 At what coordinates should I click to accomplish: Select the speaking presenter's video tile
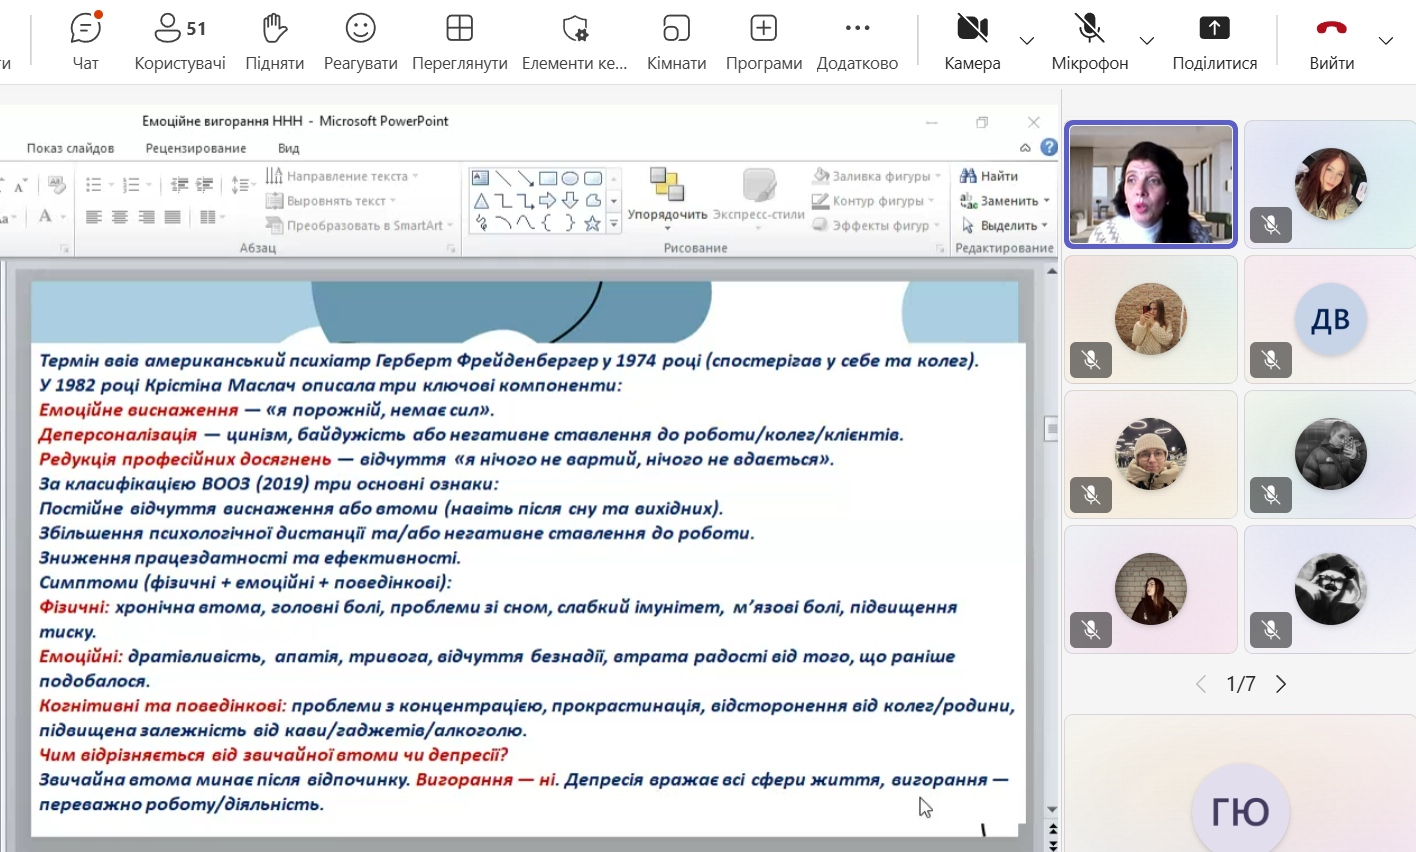point(1151,185)
